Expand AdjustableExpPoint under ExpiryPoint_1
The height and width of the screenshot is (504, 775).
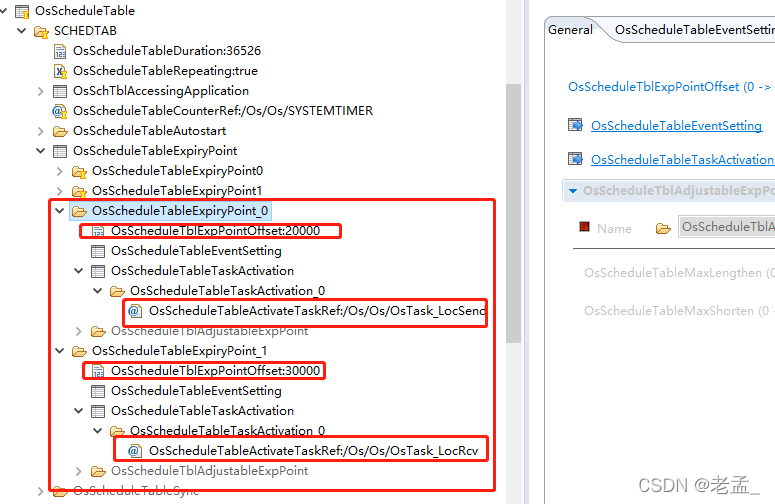(79, 471)
